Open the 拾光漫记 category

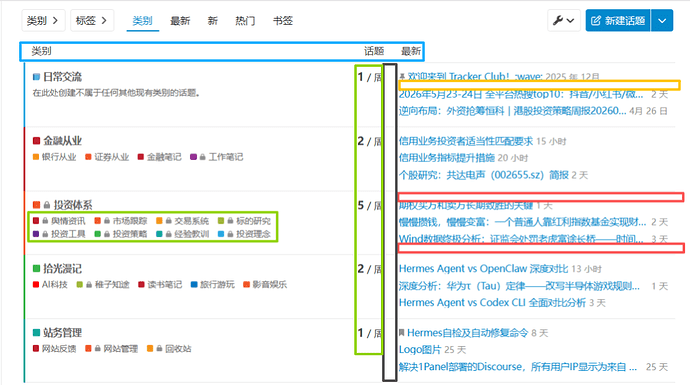[x=58, y=269]
